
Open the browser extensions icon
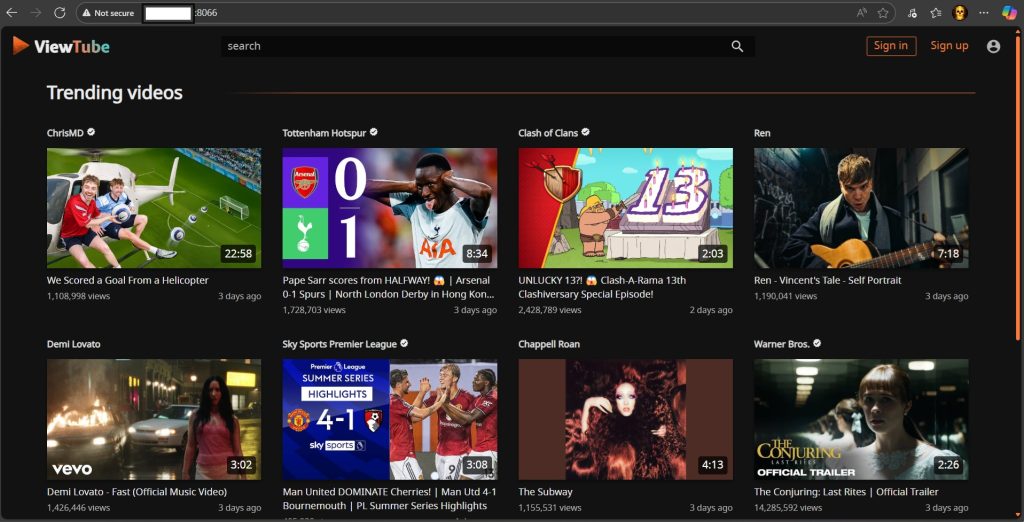click(x=912, y=13)
